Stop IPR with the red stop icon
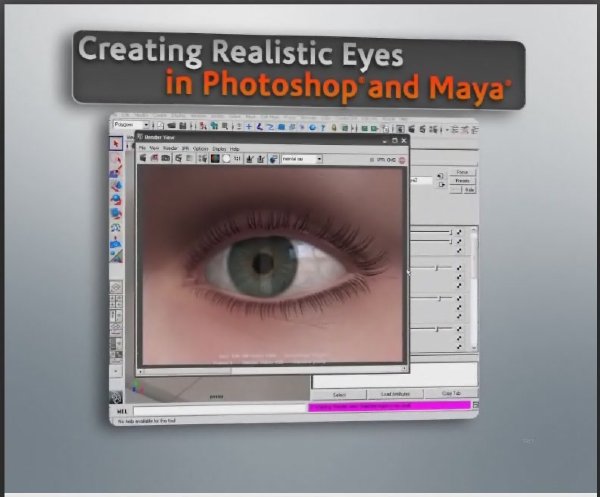The width and height of the screenshot is (600, 497). tap(402, 160)
